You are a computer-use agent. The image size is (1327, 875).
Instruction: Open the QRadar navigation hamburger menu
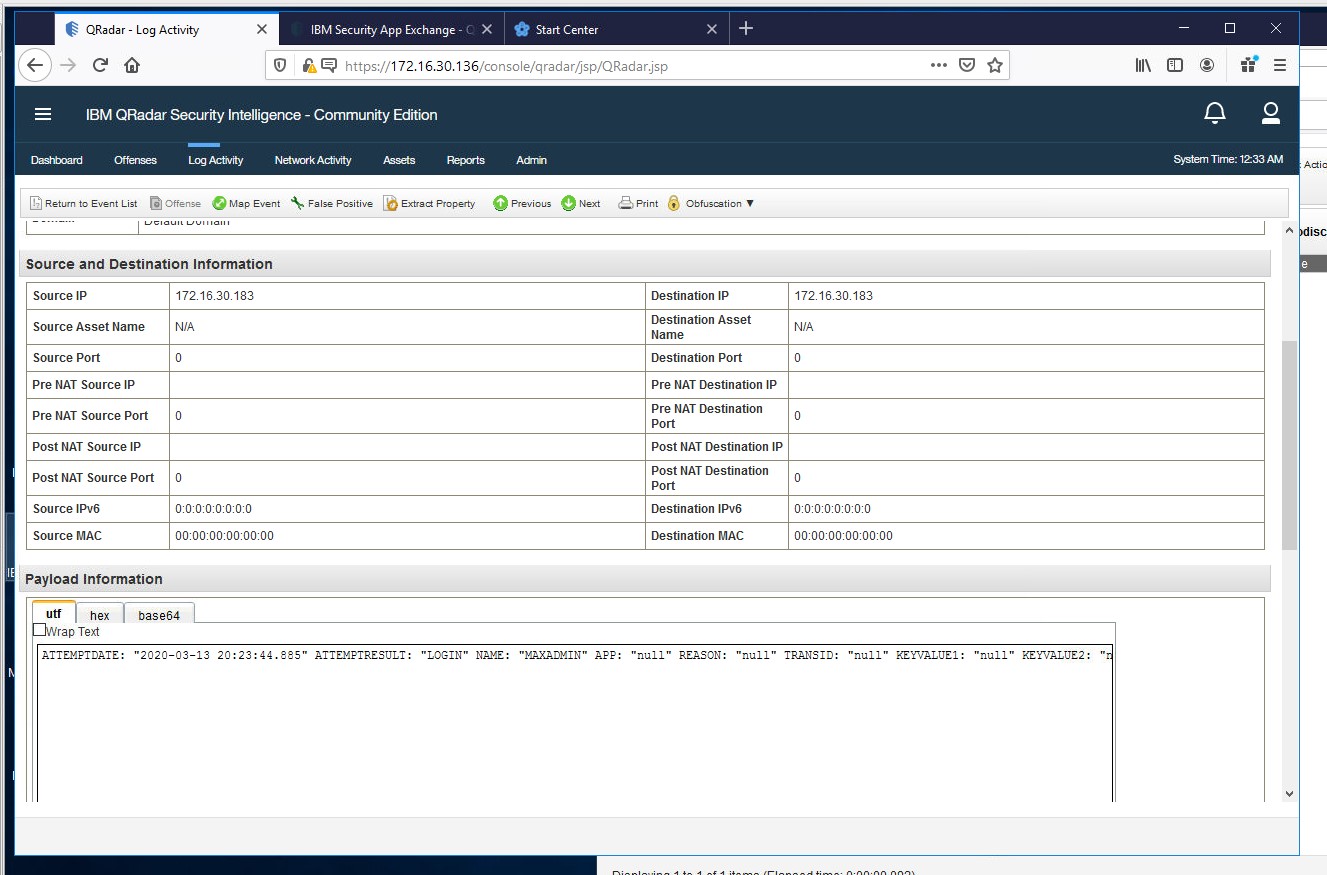pos(42,114)
